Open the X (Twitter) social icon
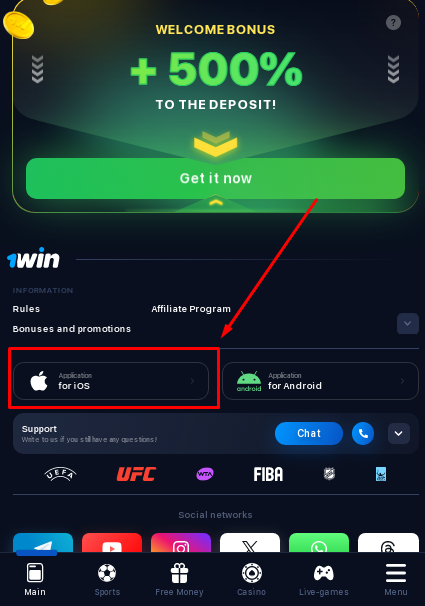This screenshot has height=606, width=425. click(250, 543)
